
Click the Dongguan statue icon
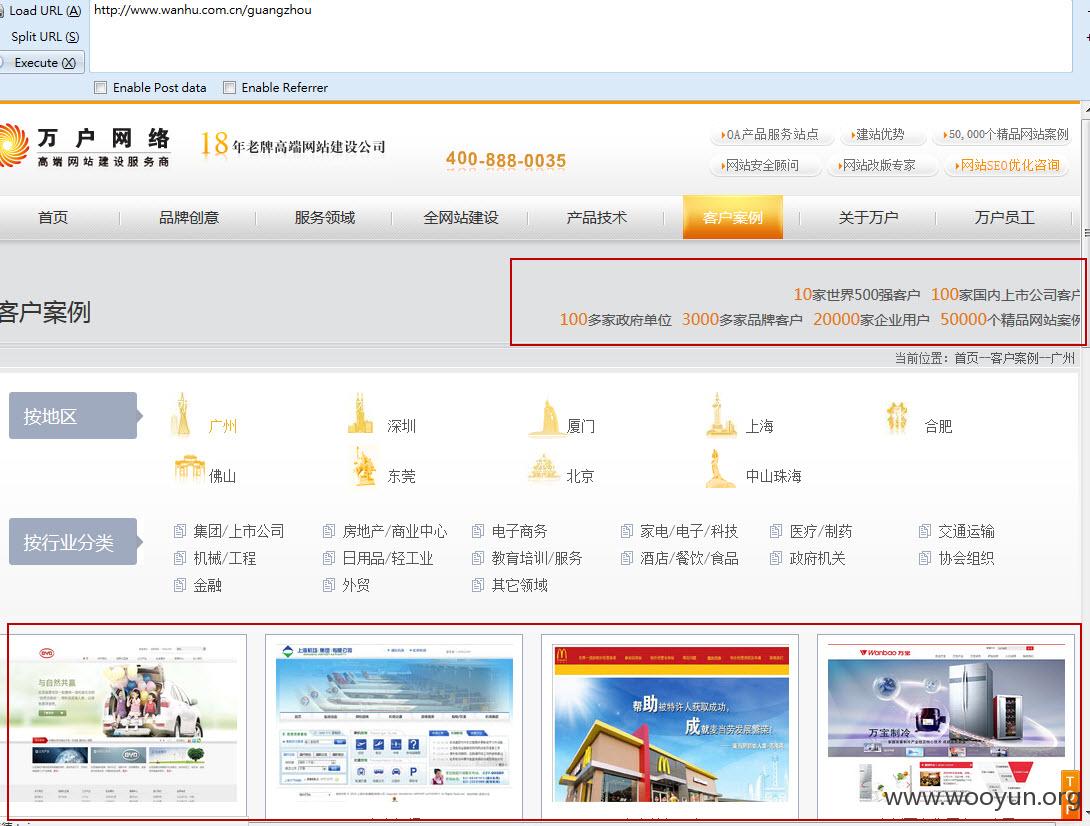coord(364,467)
